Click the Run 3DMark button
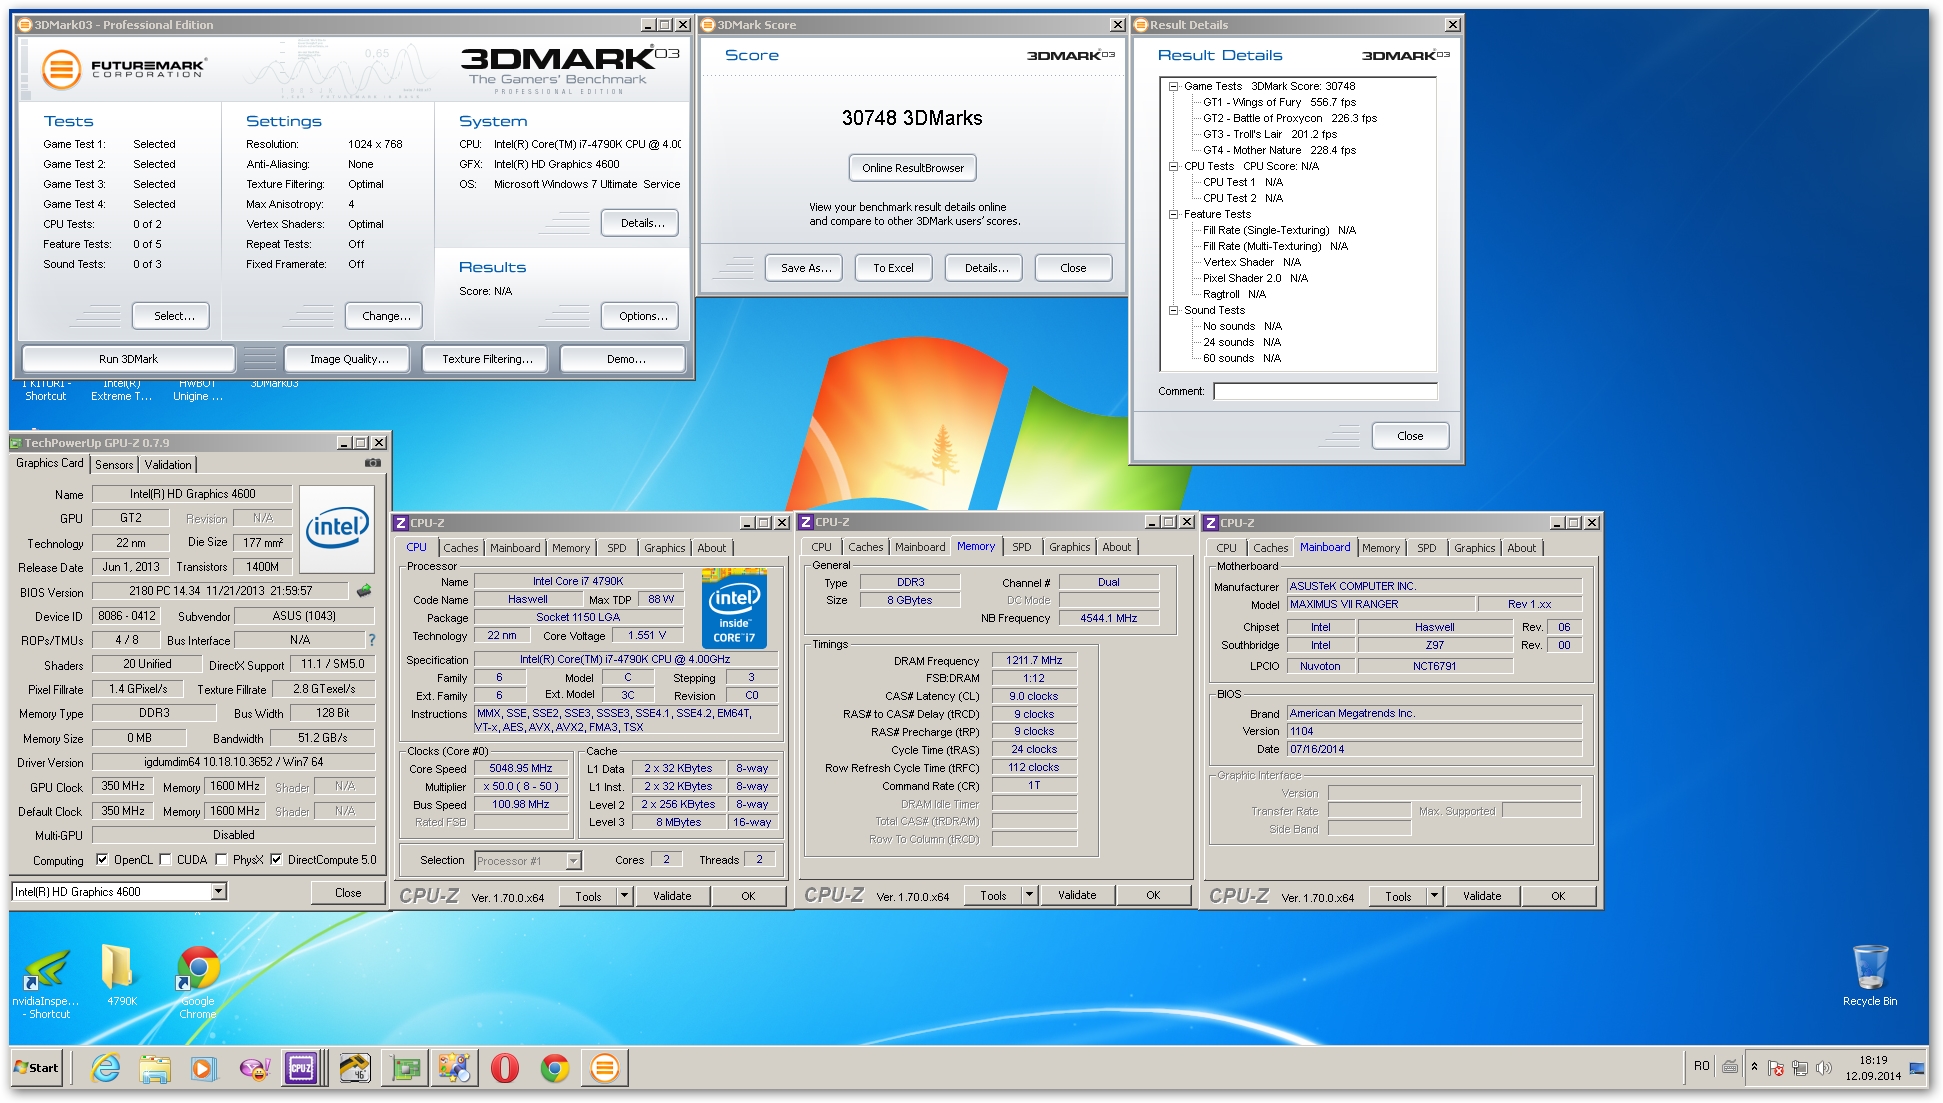 point(128,359)
